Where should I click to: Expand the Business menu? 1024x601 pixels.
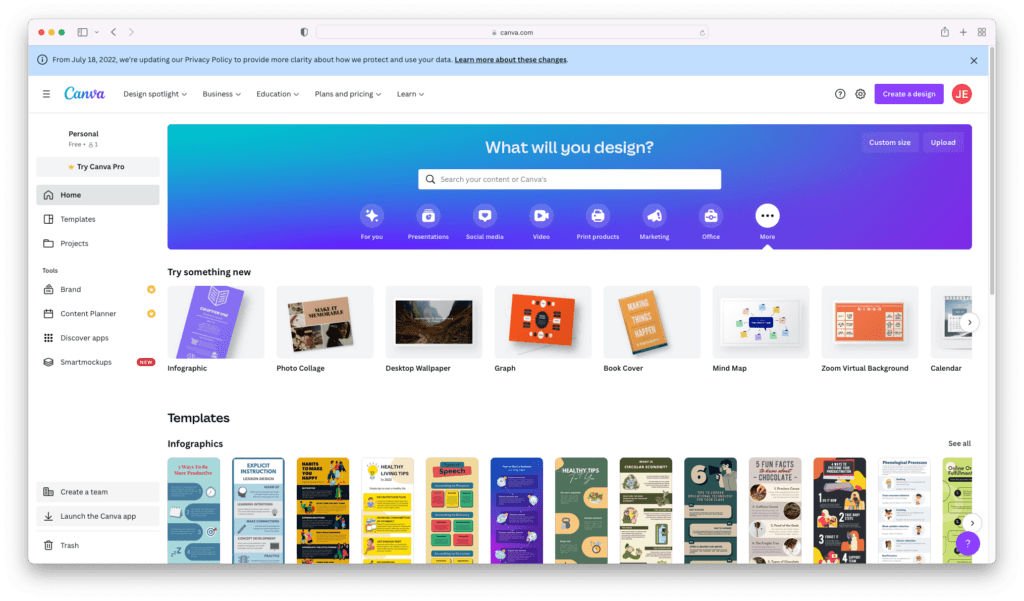coord(221,94)
